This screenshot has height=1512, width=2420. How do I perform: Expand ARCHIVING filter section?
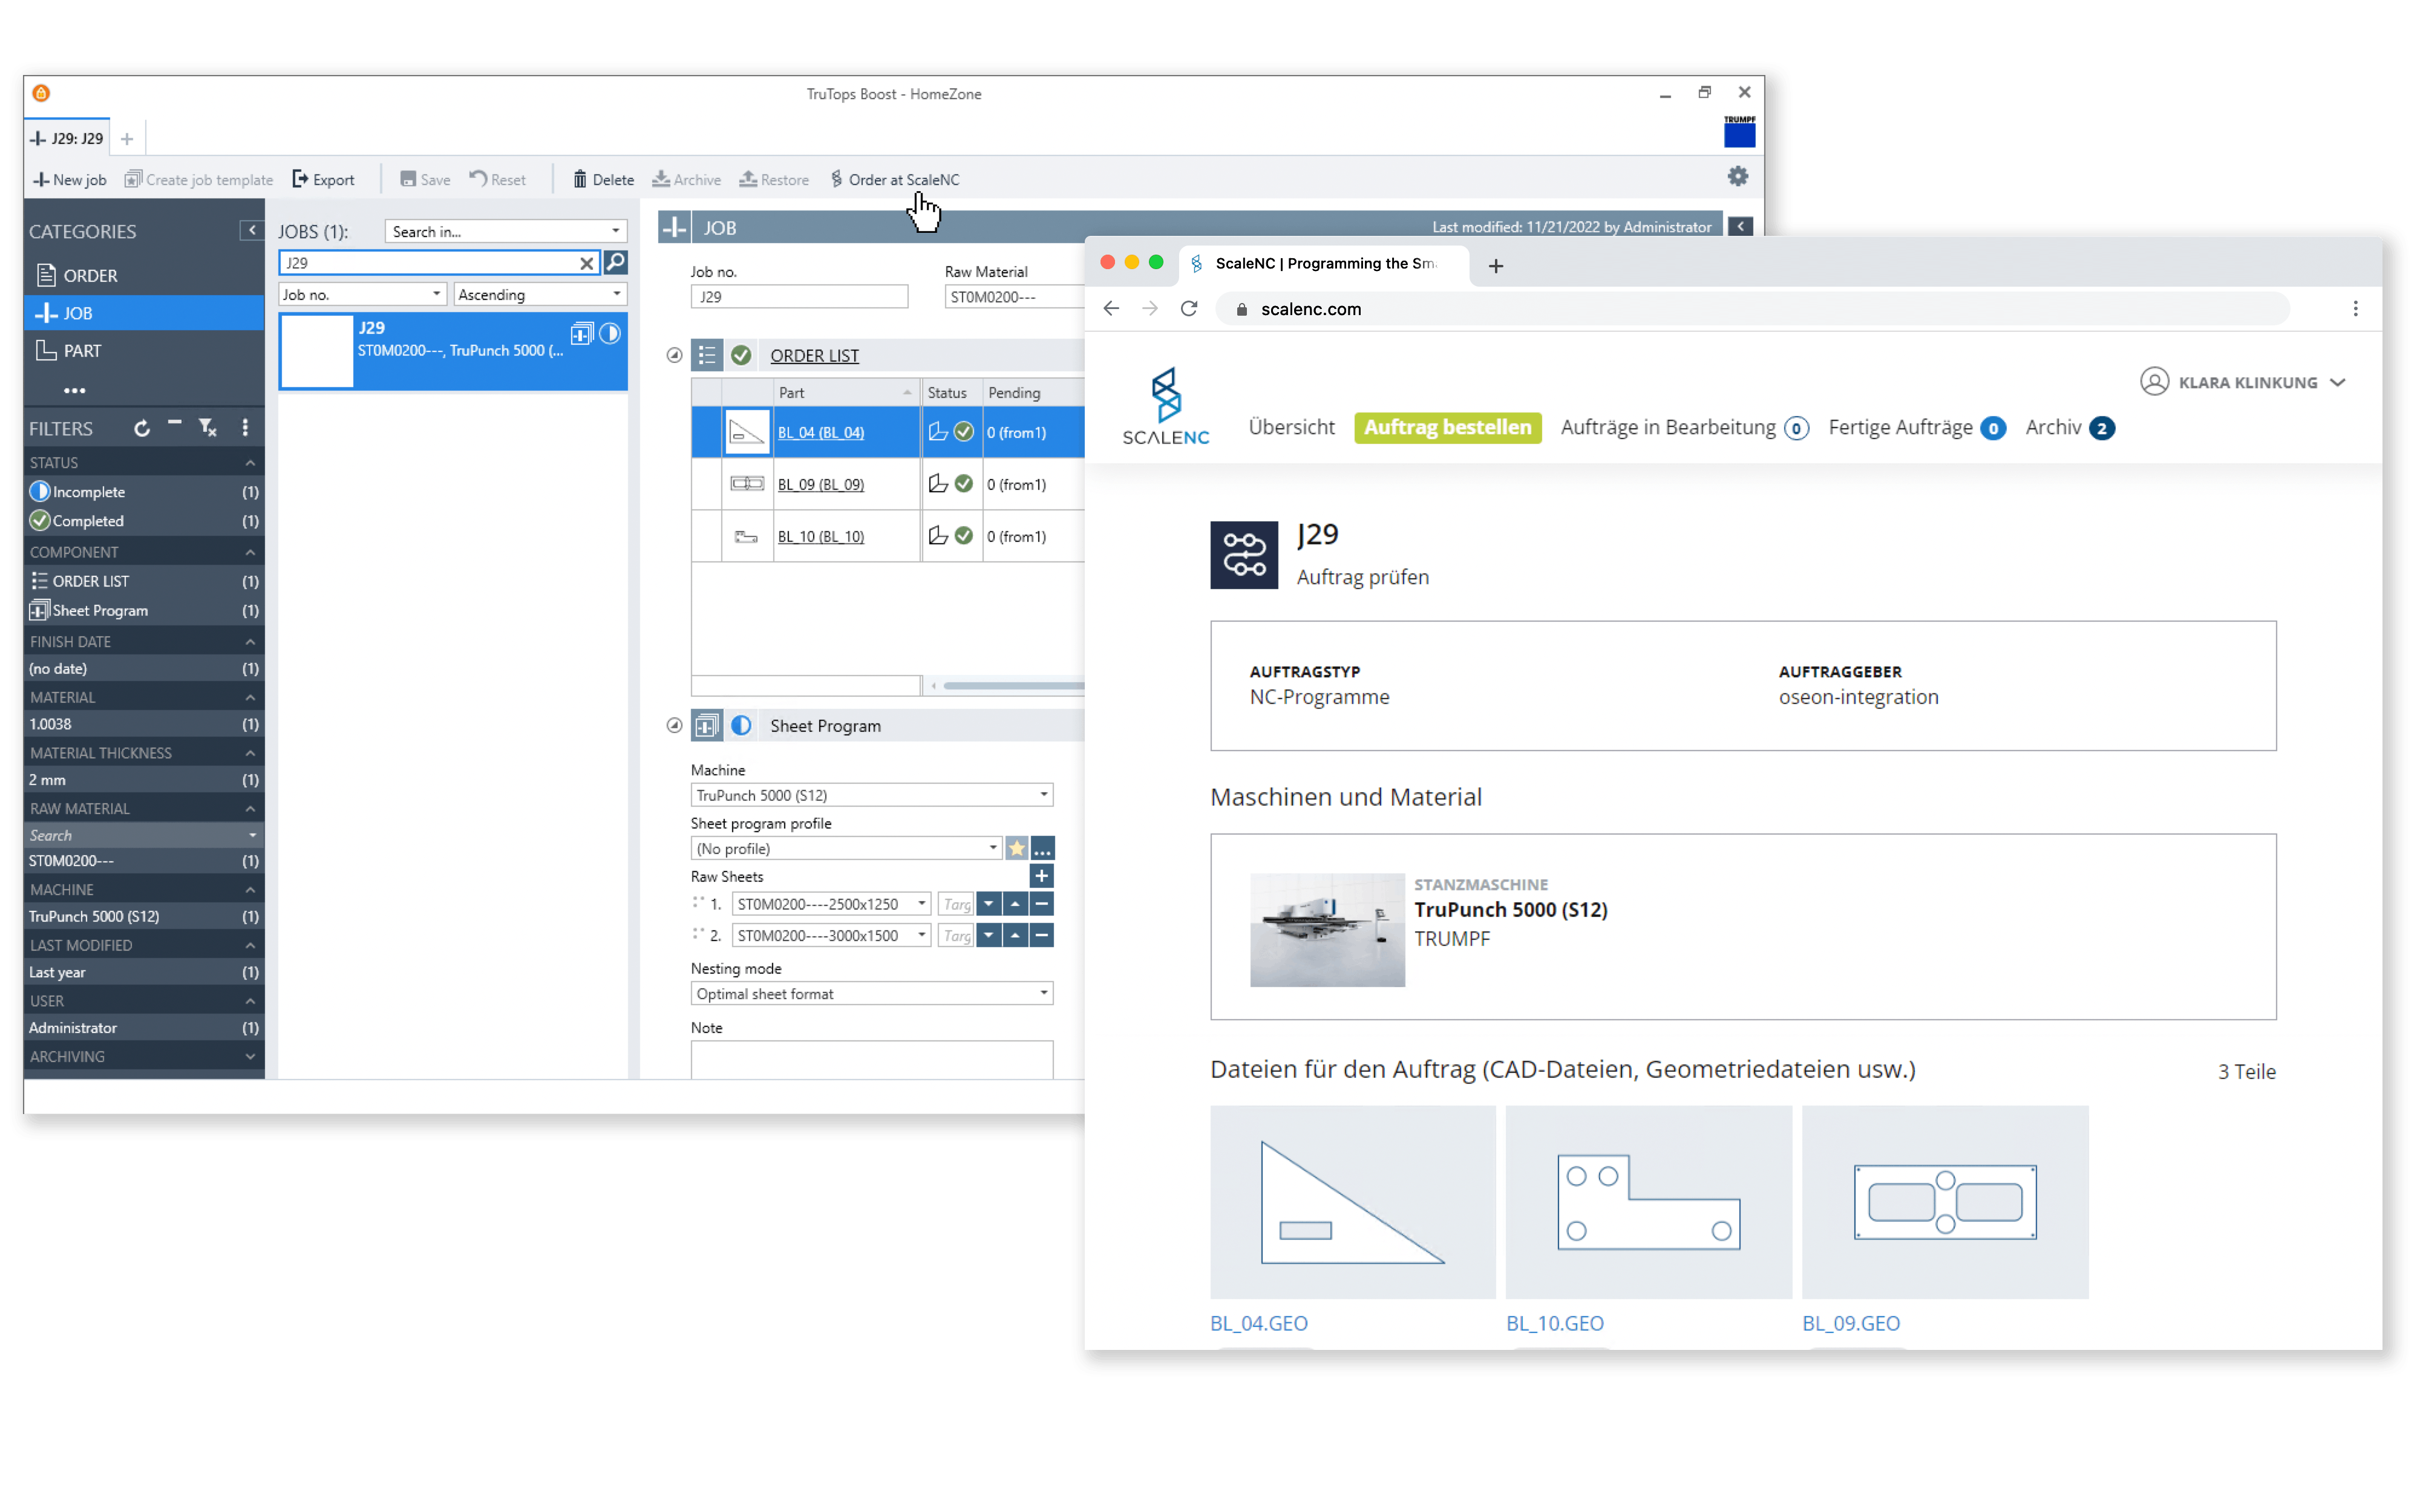click(250, 1057)
